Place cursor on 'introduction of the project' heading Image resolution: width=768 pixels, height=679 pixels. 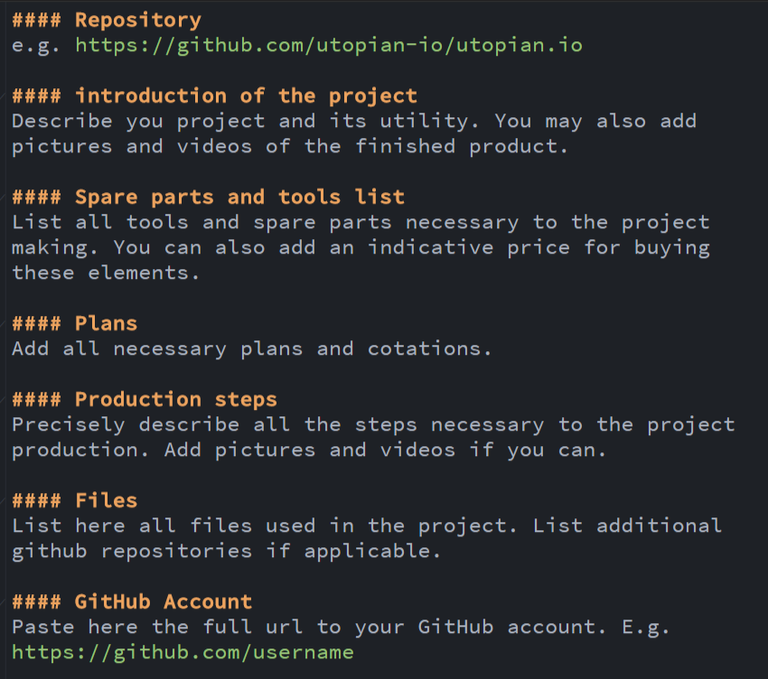click(x=245, y=96)
